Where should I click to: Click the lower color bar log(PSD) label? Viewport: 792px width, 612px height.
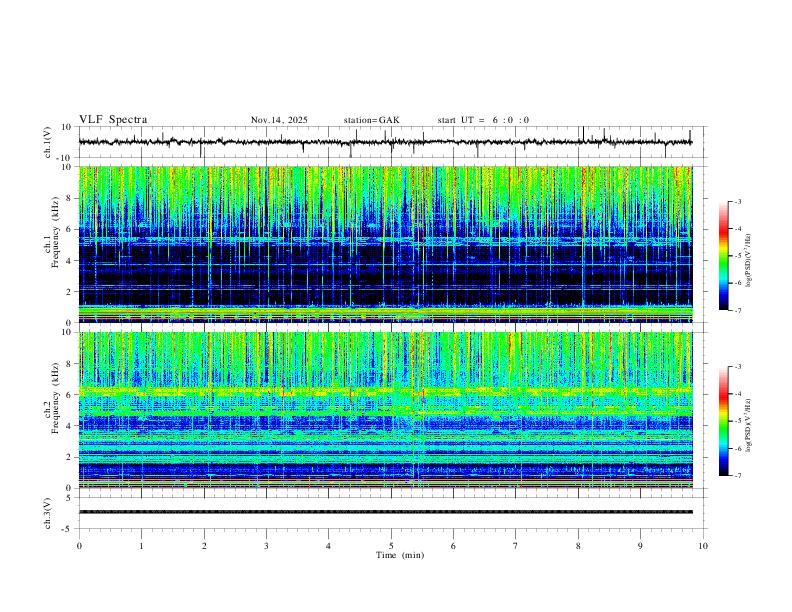click(748, 426)
